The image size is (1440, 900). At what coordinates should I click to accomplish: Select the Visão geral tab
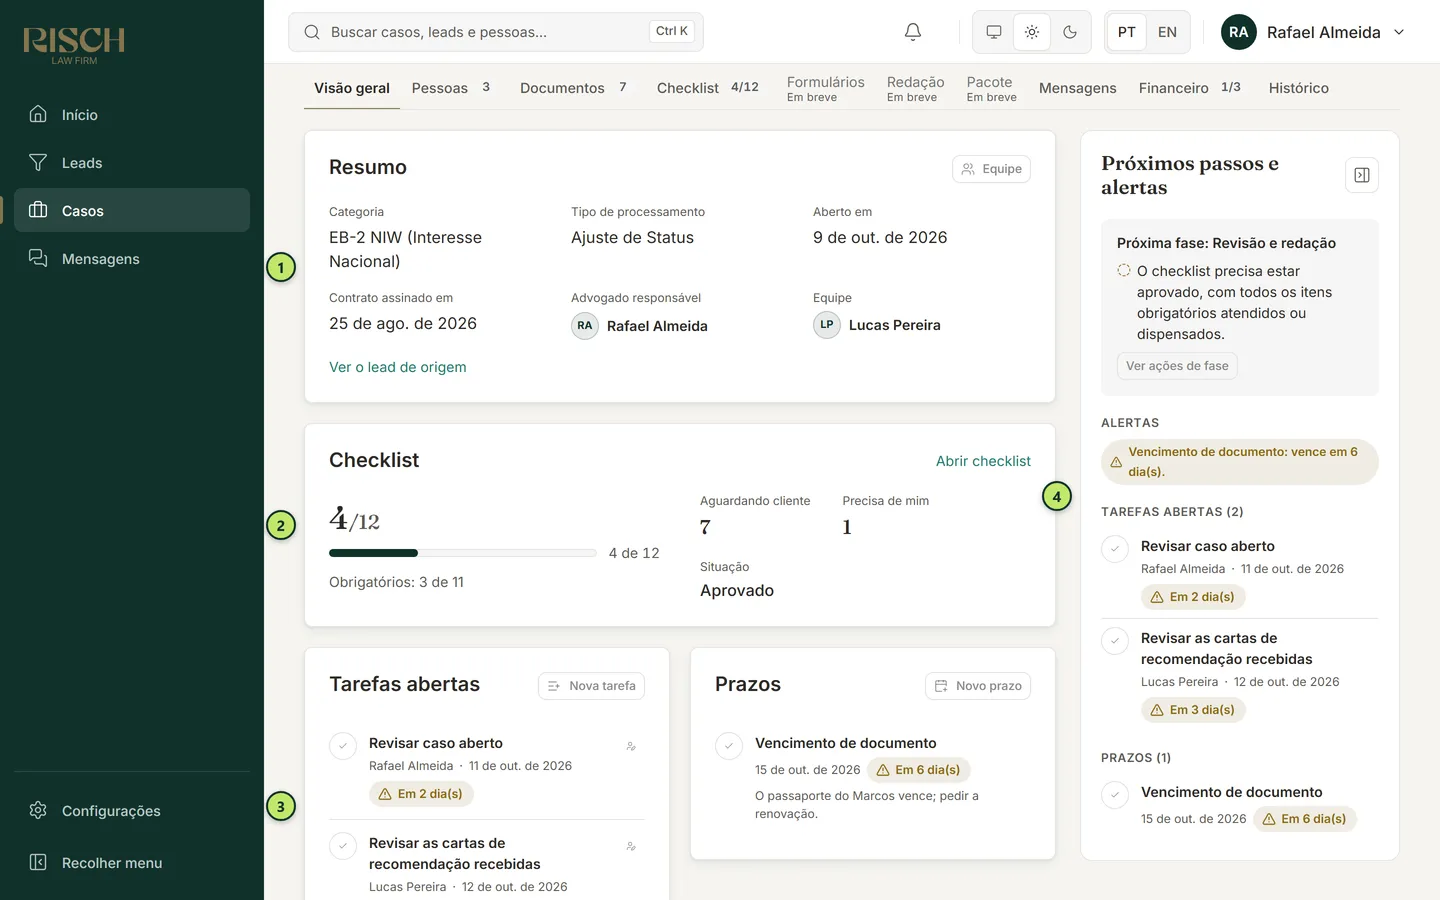[x=352, y=88]
